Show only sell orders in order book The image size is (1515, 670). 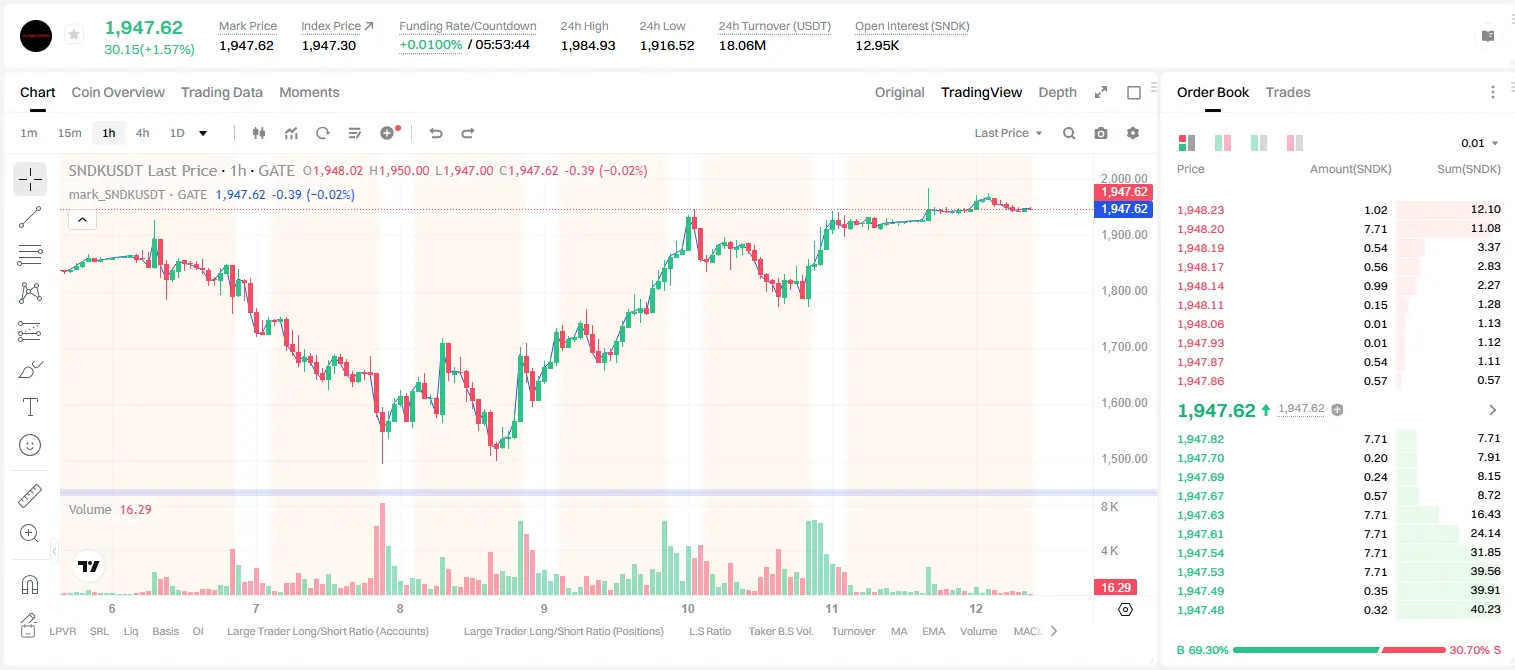coord(1295,143)
